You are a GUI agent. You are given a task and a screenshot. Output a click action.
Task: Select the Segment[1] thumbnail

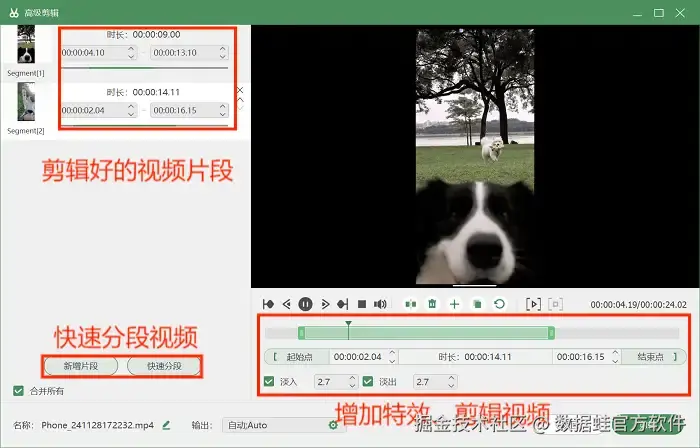26,44
